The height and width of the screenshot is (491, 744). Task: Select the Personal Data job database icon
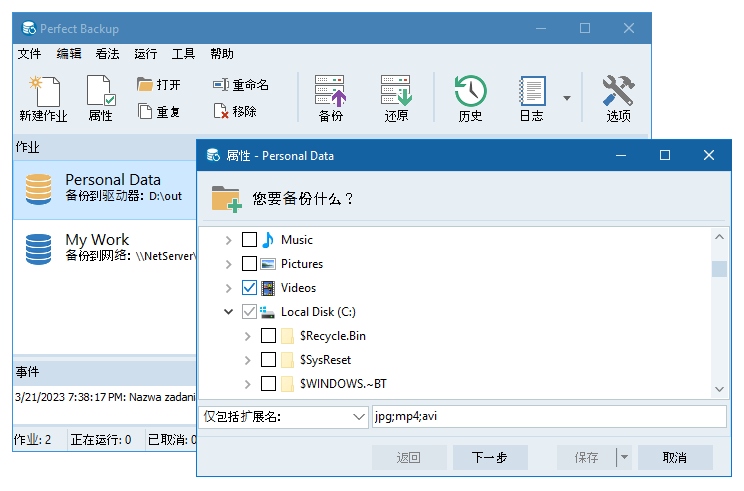coord(38,189)
